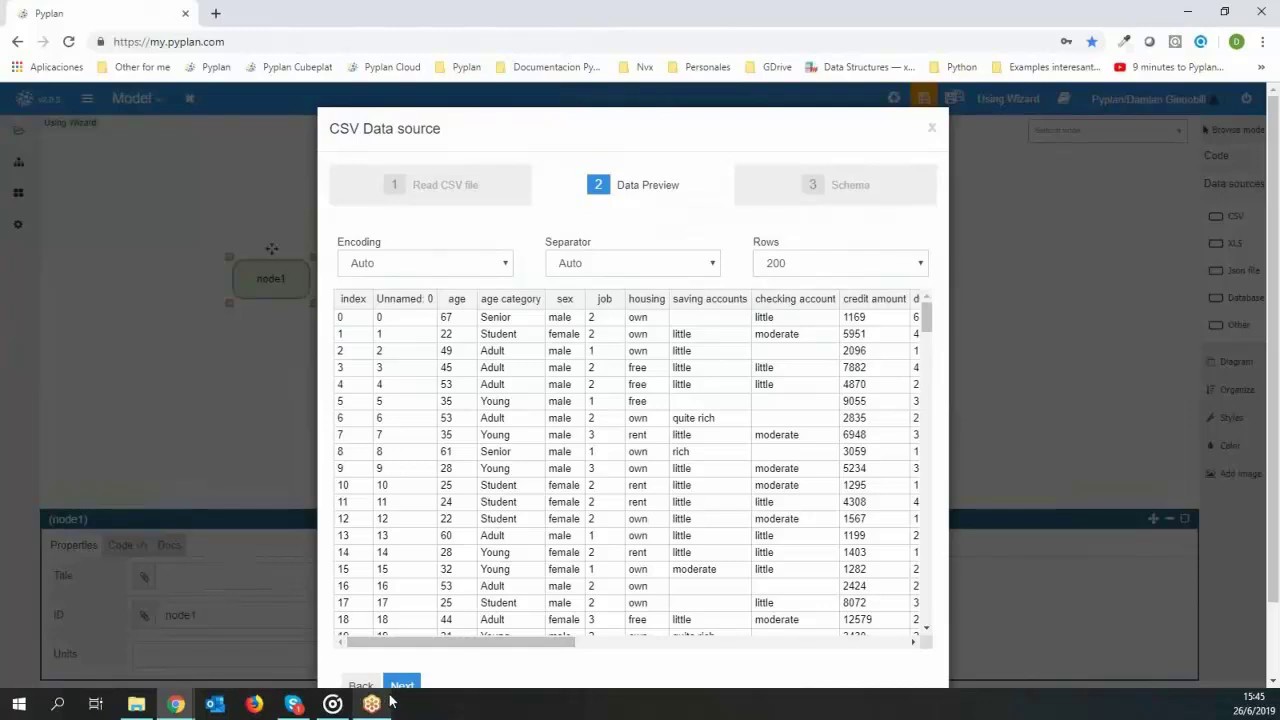This screenshot has height=720, width=1280.
Task: Open the '9 minutes to Pyplan' YouTube bookmark
Action: point(1168,67)
